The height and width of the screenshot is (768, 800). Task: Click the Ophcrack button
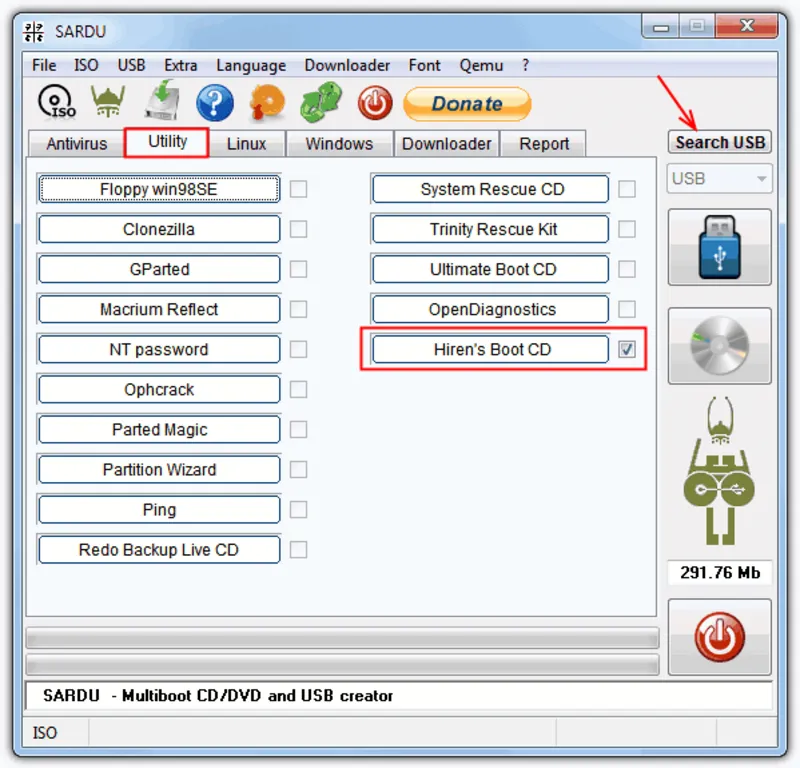point(159,389)
